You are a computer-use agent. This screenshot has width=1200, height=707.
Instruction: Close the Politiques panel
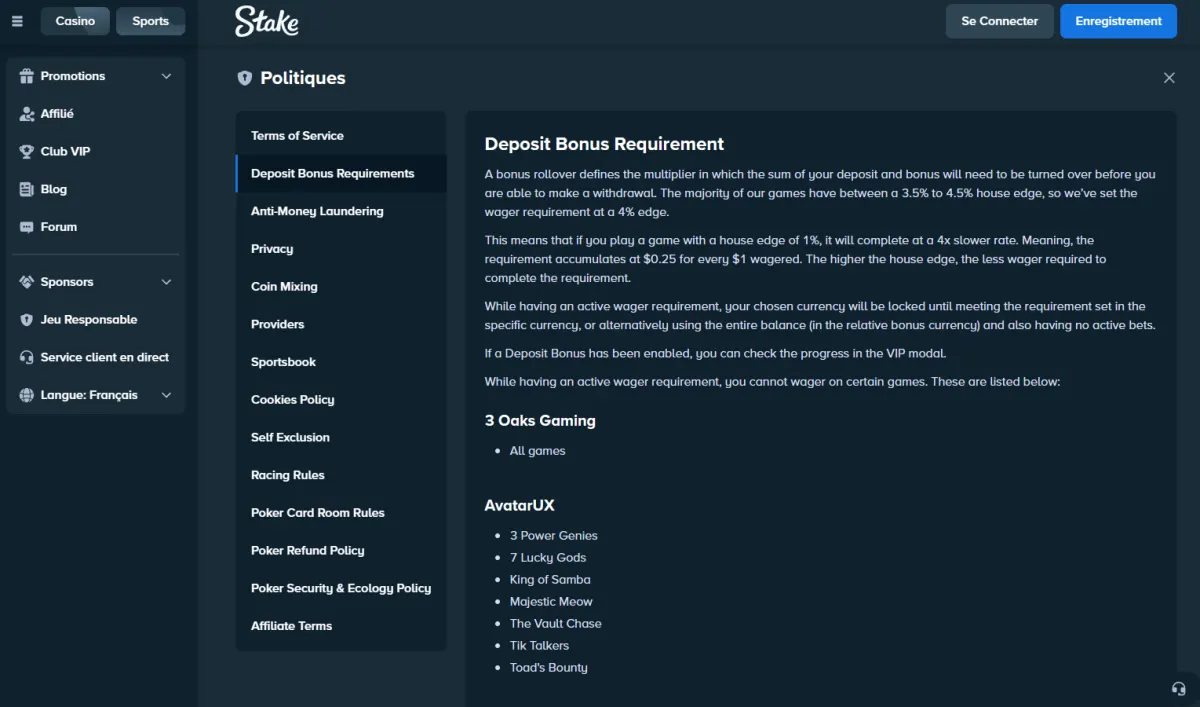pos(1169,78)
